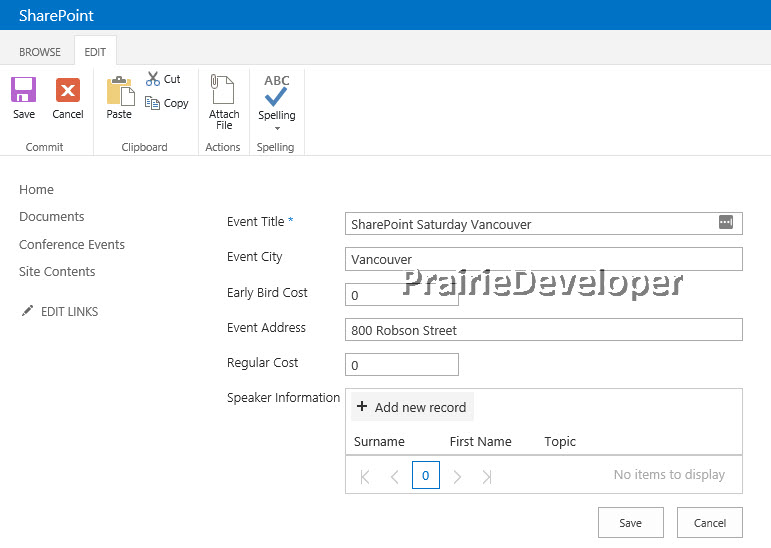The image size is (771, 548).
Task: Open the Home navigation link
Action: (36, 189)
